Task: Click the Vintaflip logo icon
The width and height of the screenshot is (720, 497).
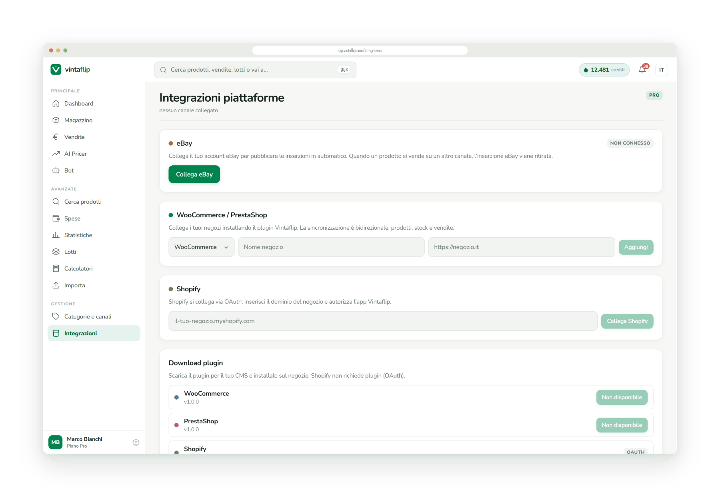Action: click(56, 69)
